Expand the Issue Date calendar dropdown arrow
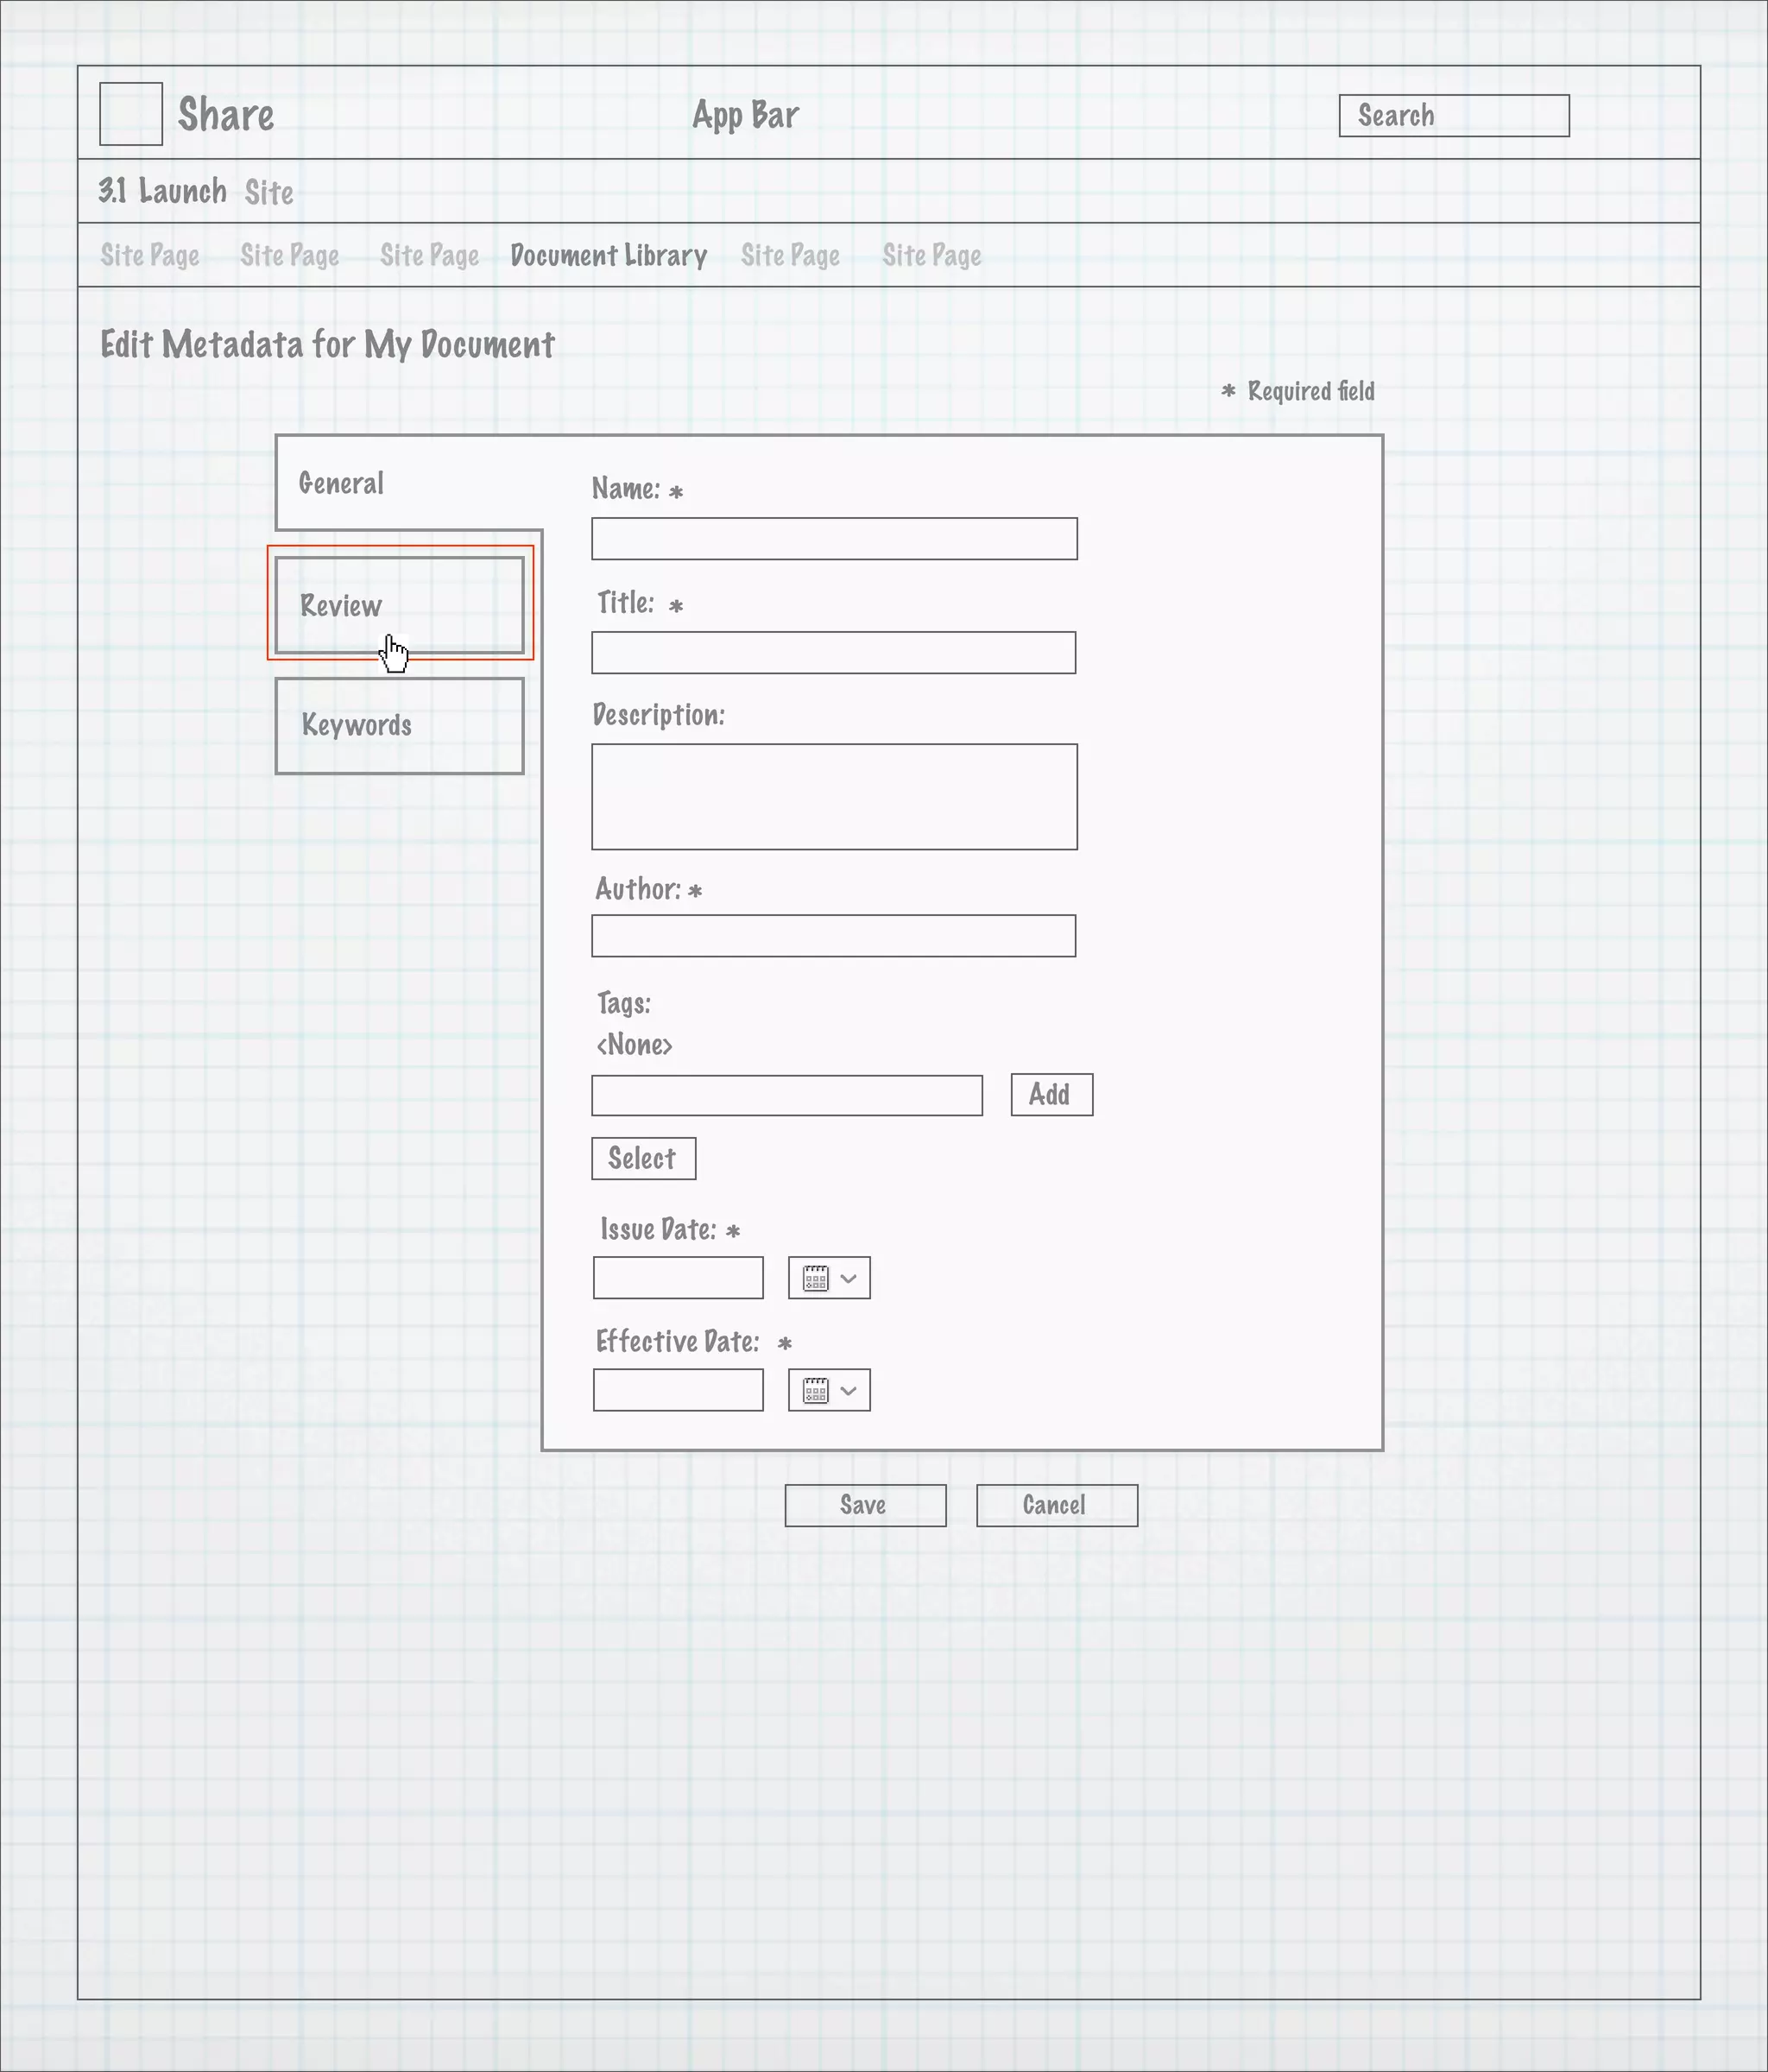This screenshot has width=1768, height=2072. [849, 1278]
